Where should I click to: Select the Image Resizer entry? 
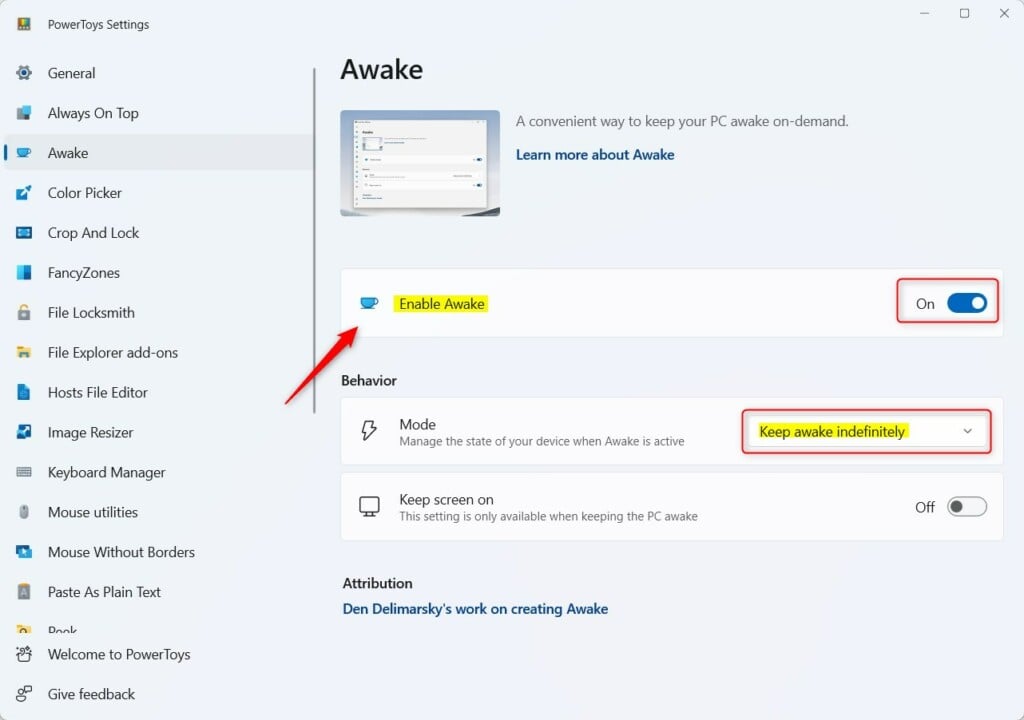159,432
